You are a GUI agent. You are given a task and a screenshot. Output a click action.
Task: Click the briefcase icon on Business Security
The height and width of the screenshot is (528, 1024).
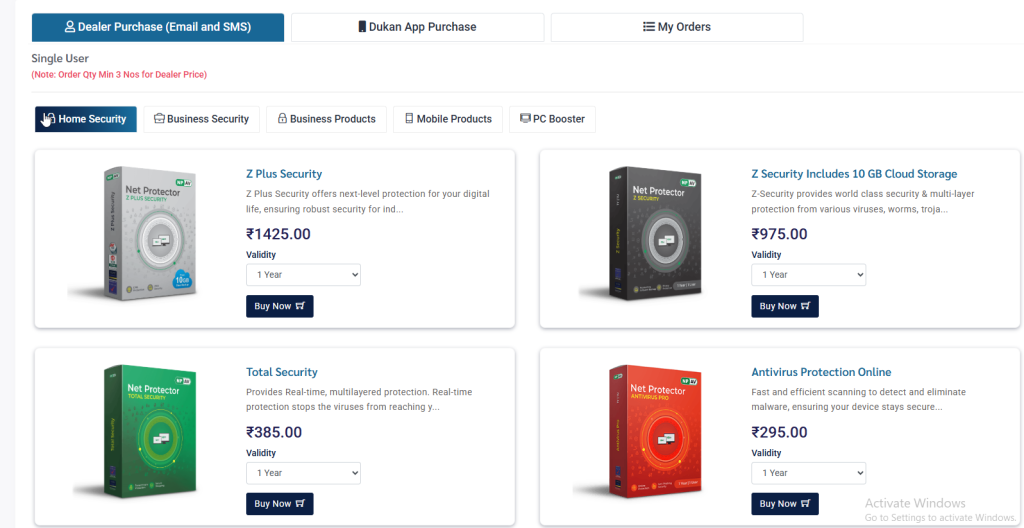pyautogui.click(x=159, y=119)
